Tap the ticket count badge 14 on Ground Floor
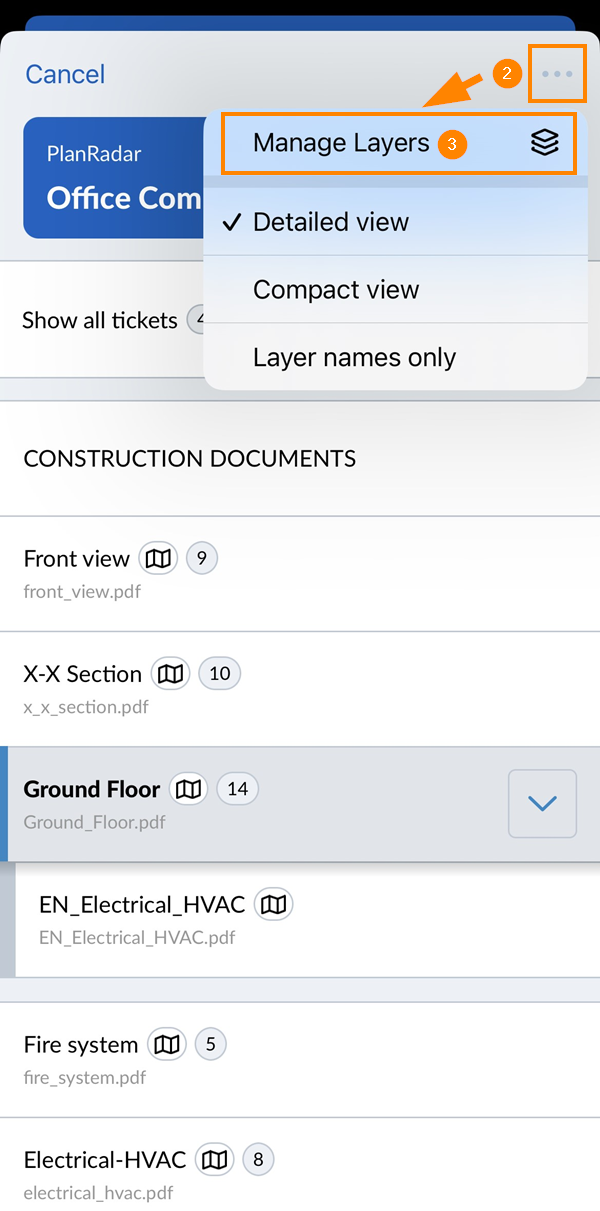600x1211 pixels. (x=237, y=788)
